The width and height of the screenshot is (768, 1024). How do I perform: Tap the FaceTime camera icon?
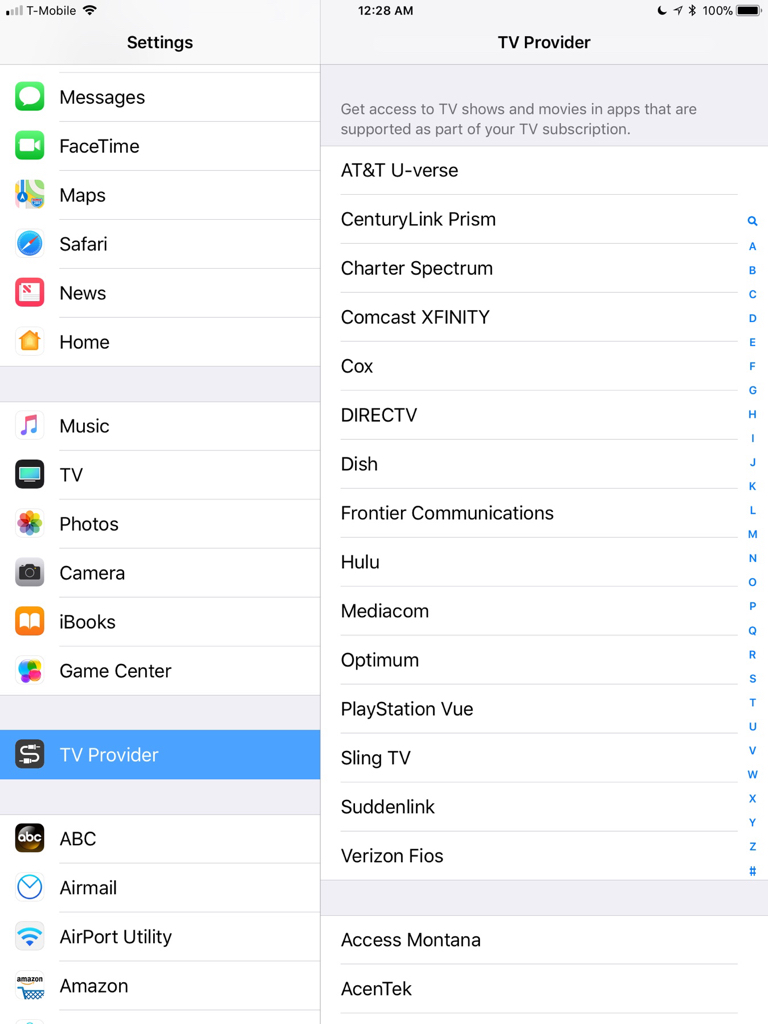click(29, 146)
